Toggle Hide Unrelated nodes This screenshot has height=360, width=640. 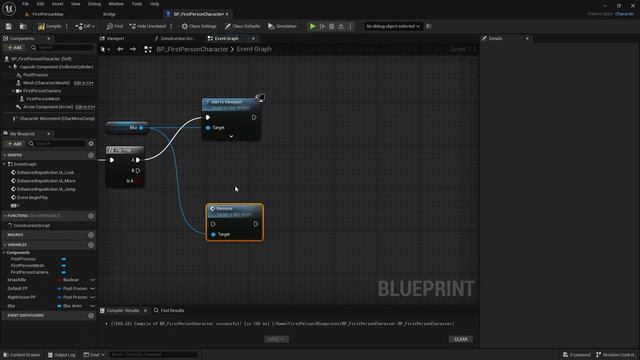148,26
